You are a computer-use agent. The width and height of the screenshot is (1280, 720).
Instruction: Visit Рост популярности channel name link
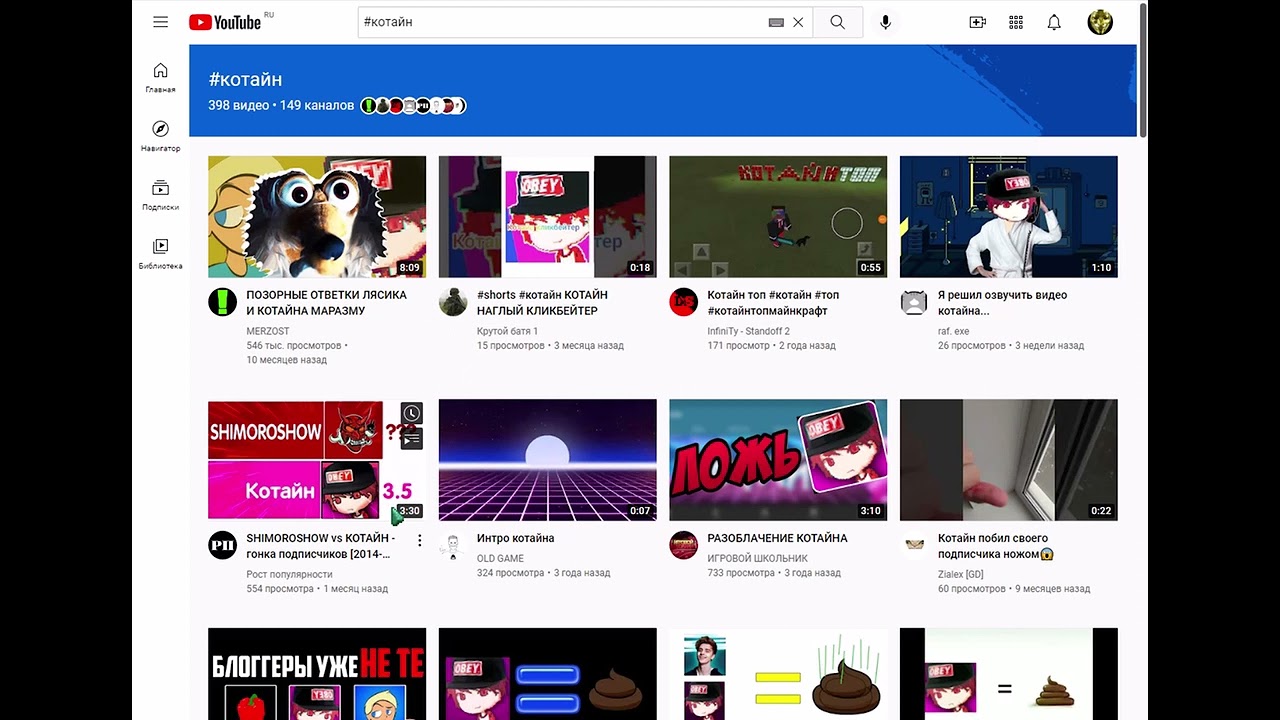click(289, 575)
